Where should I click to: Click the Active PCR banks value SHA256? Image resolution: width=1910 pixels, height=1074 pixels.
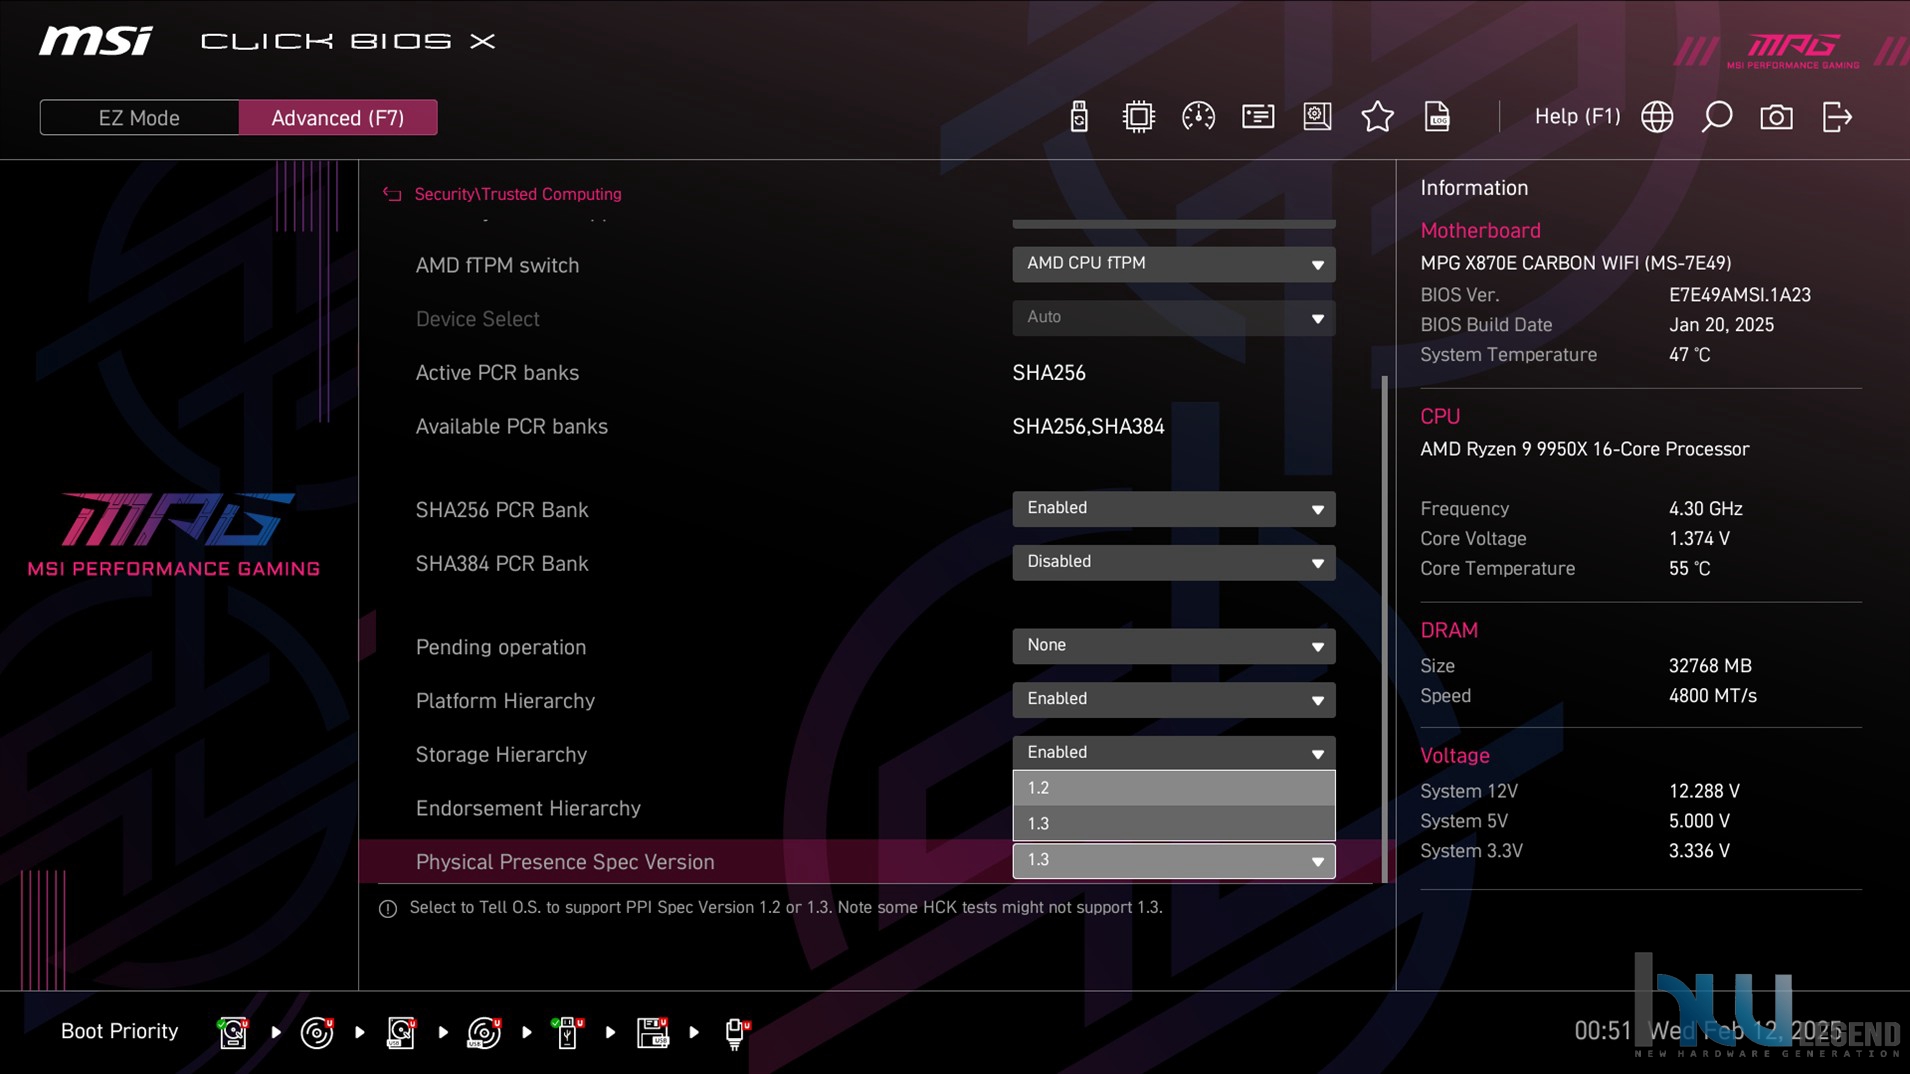(1049, 373)
